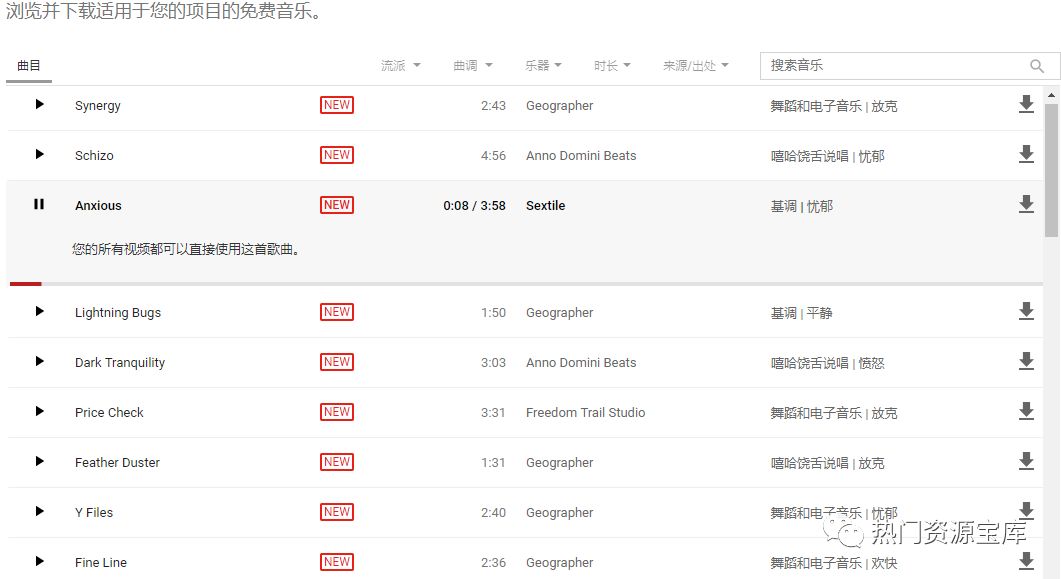Viewport: 1061px width, 579px height.
Task: Open the 流派 genre filter dropdown
Action: [x=401, y=66]
